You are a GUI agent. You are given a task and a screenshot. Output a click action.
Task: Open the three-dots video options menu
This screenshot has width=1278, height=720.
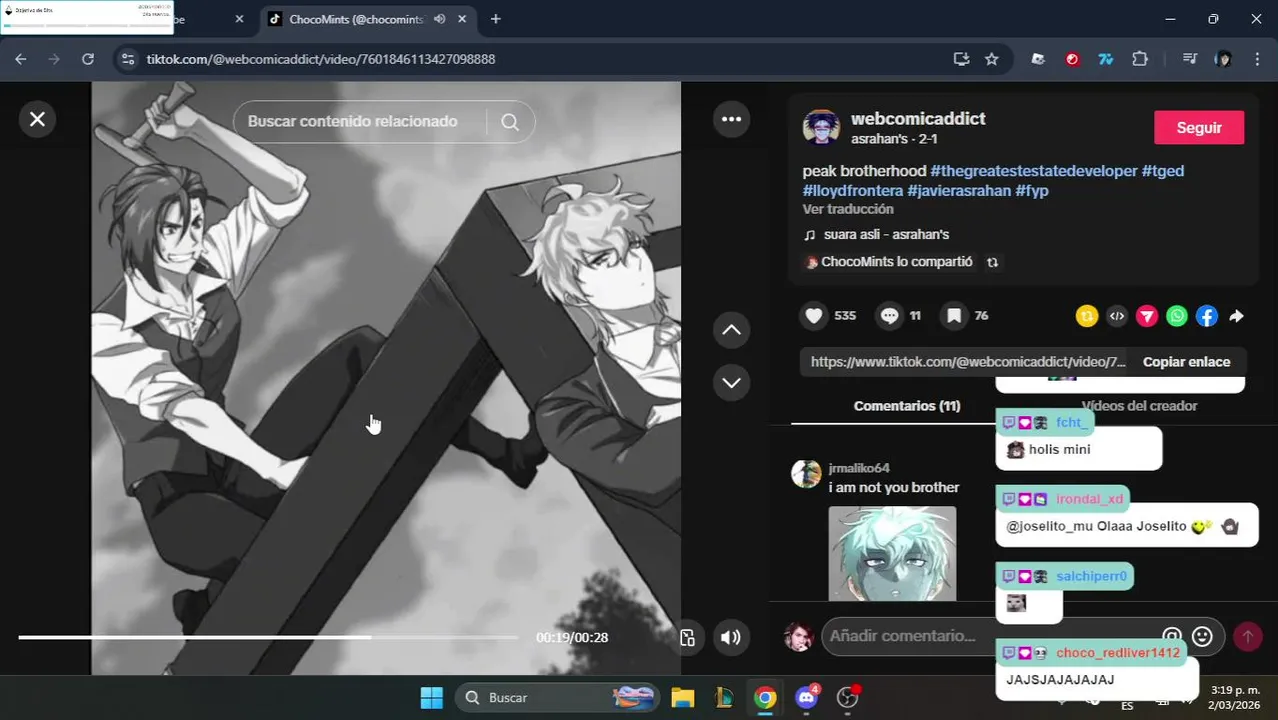(x=731, y=119)
